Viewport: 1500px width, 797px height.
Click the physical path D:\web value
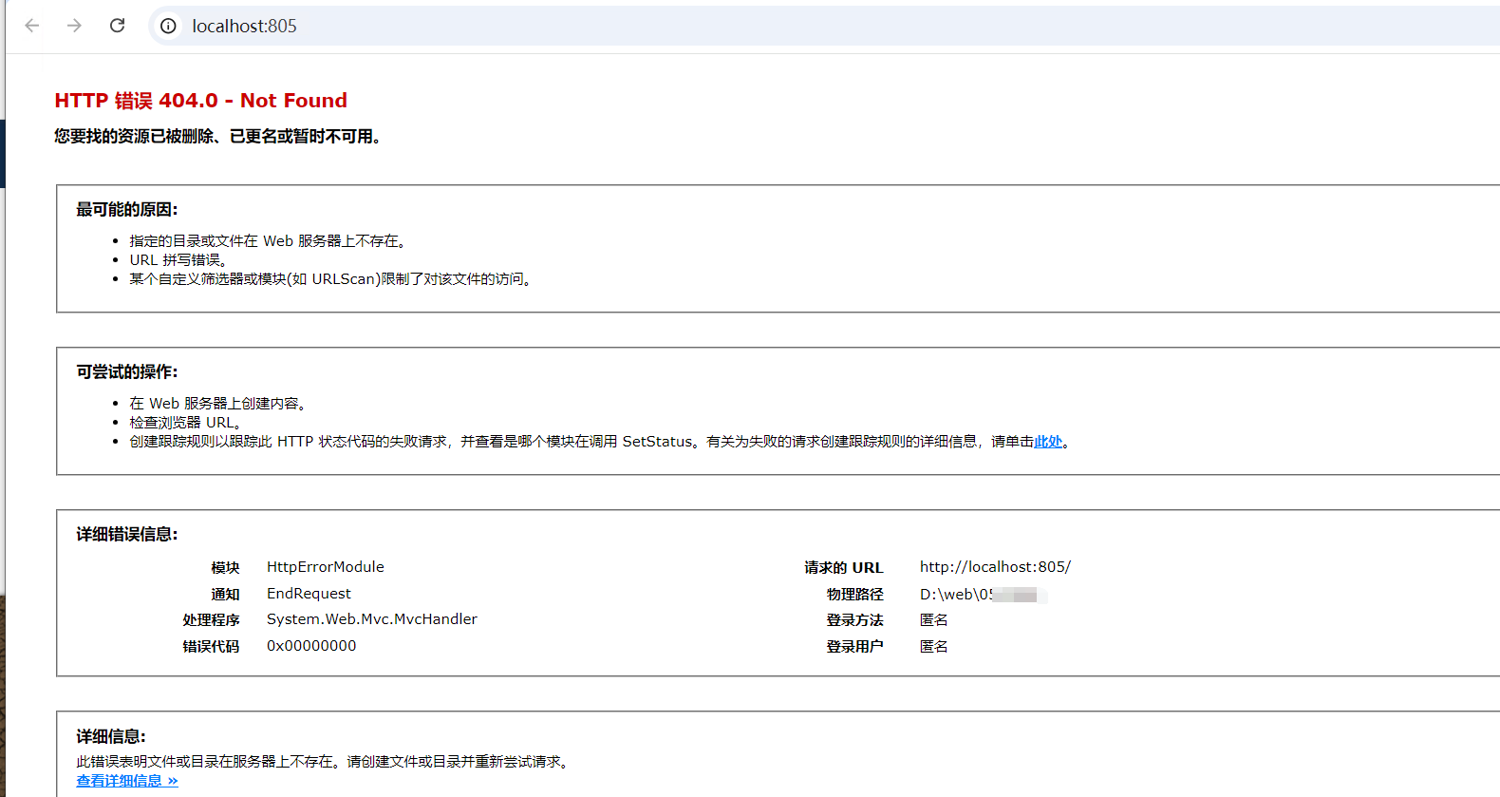[955, 595]
